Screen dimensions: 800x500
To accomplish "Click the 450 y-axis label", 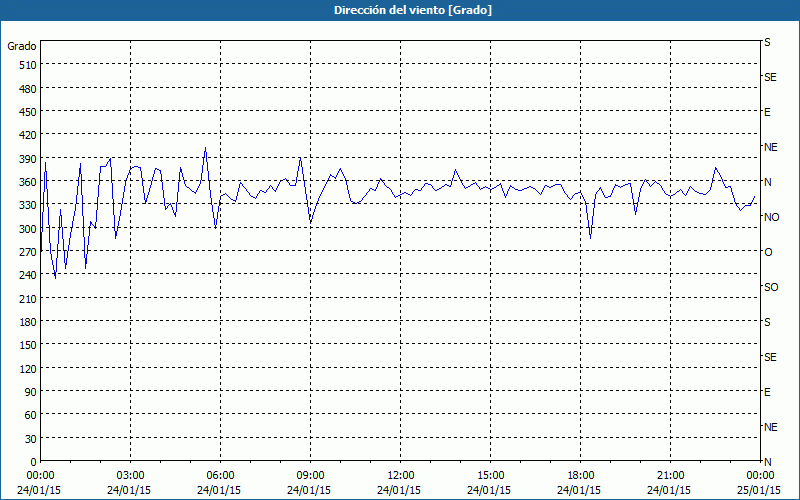I will click(x=29, y=112).
